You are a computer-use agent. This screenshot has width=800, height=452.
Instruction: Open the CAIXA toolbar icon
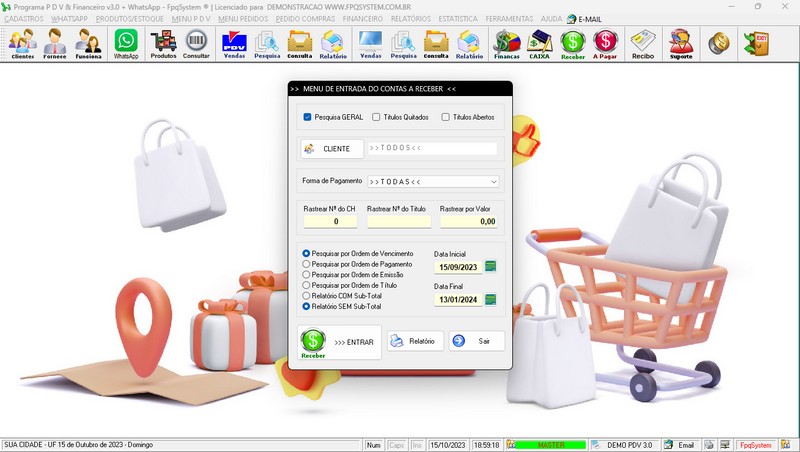point(539,44)
